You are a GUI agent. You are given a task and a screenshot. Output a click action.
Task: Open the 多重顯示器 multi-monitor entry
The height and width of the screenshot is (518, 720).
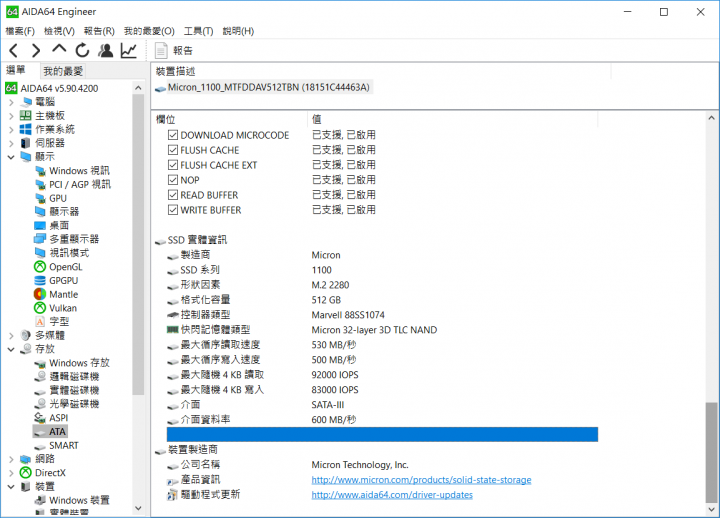pyautogui.click(x=74, y=239)
